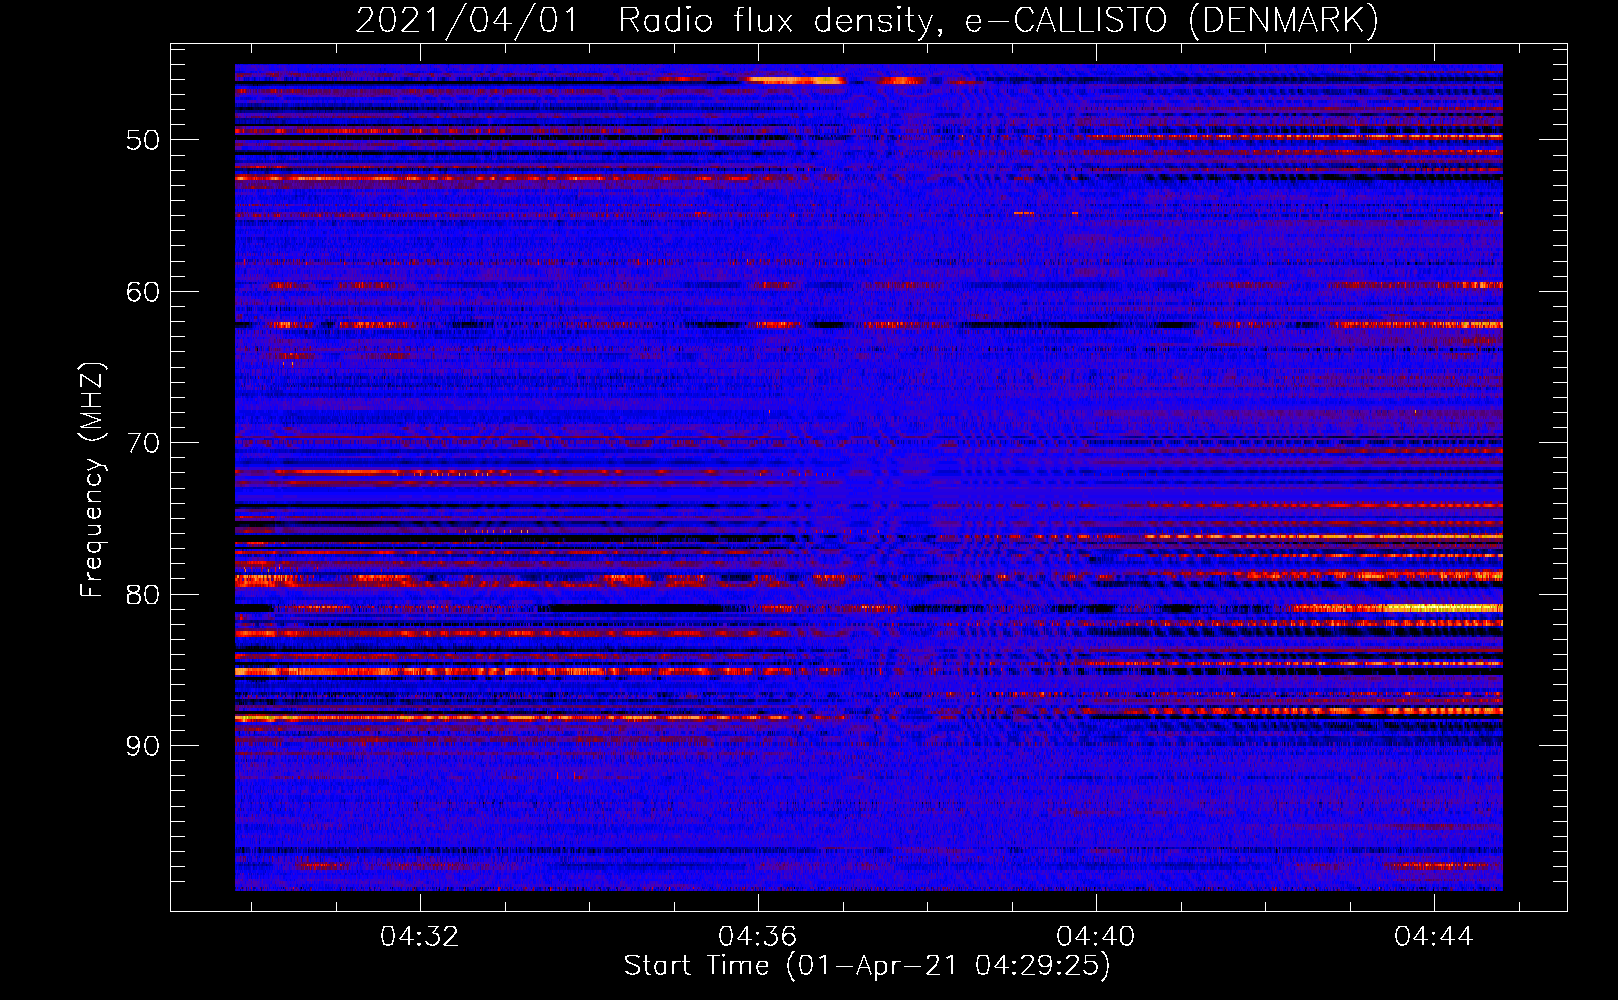Click the 04:36 time tick label

758,936
